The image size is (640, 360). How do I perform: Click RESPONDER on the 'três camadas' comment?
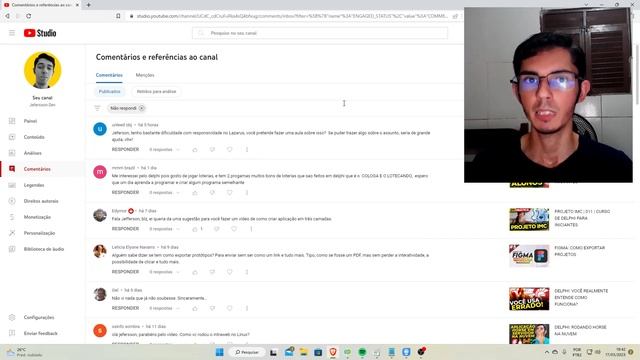click(x=125, y=229)
